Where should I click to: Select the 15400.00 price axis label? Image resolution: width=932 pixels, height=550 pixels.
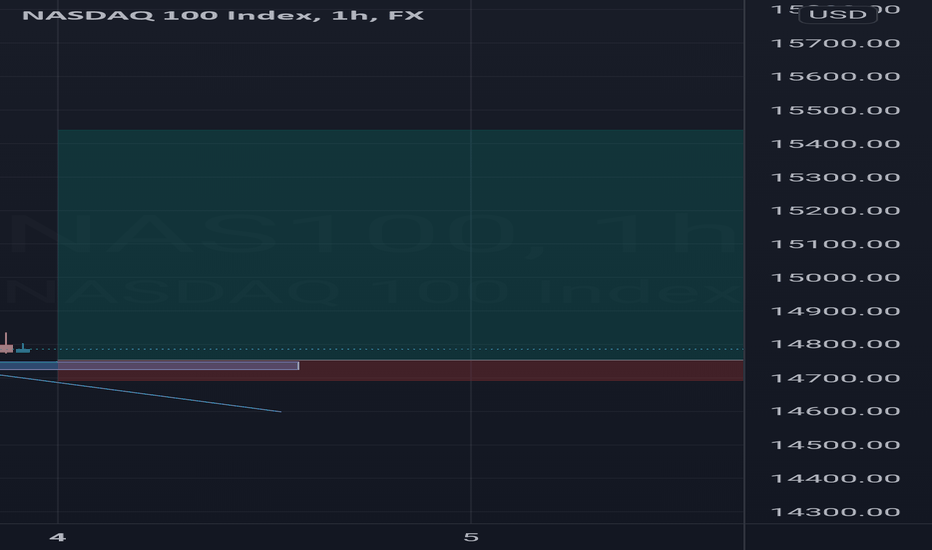tap(835, 144)
